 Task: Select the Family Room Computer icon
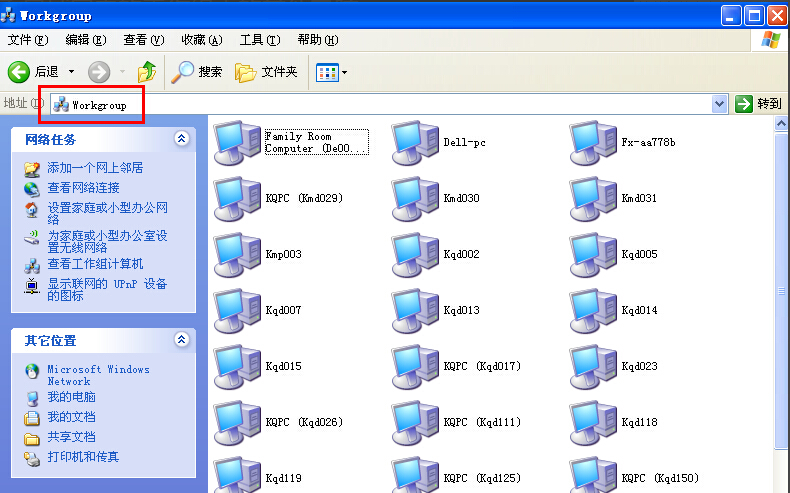(x=238, y=142)
